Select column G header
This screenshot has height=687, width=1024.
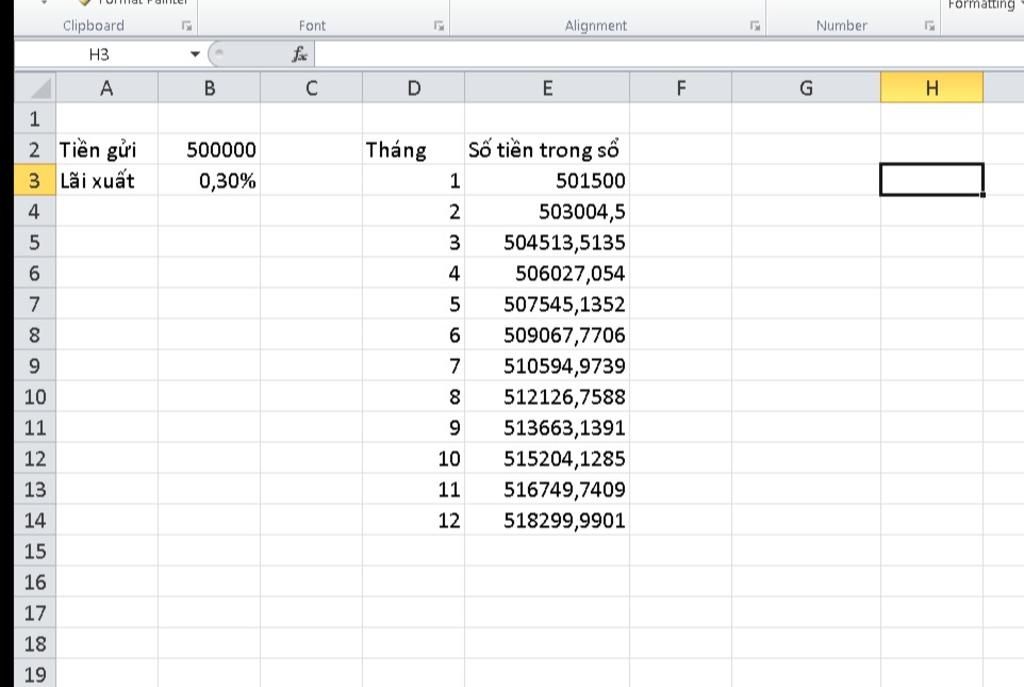806,88
